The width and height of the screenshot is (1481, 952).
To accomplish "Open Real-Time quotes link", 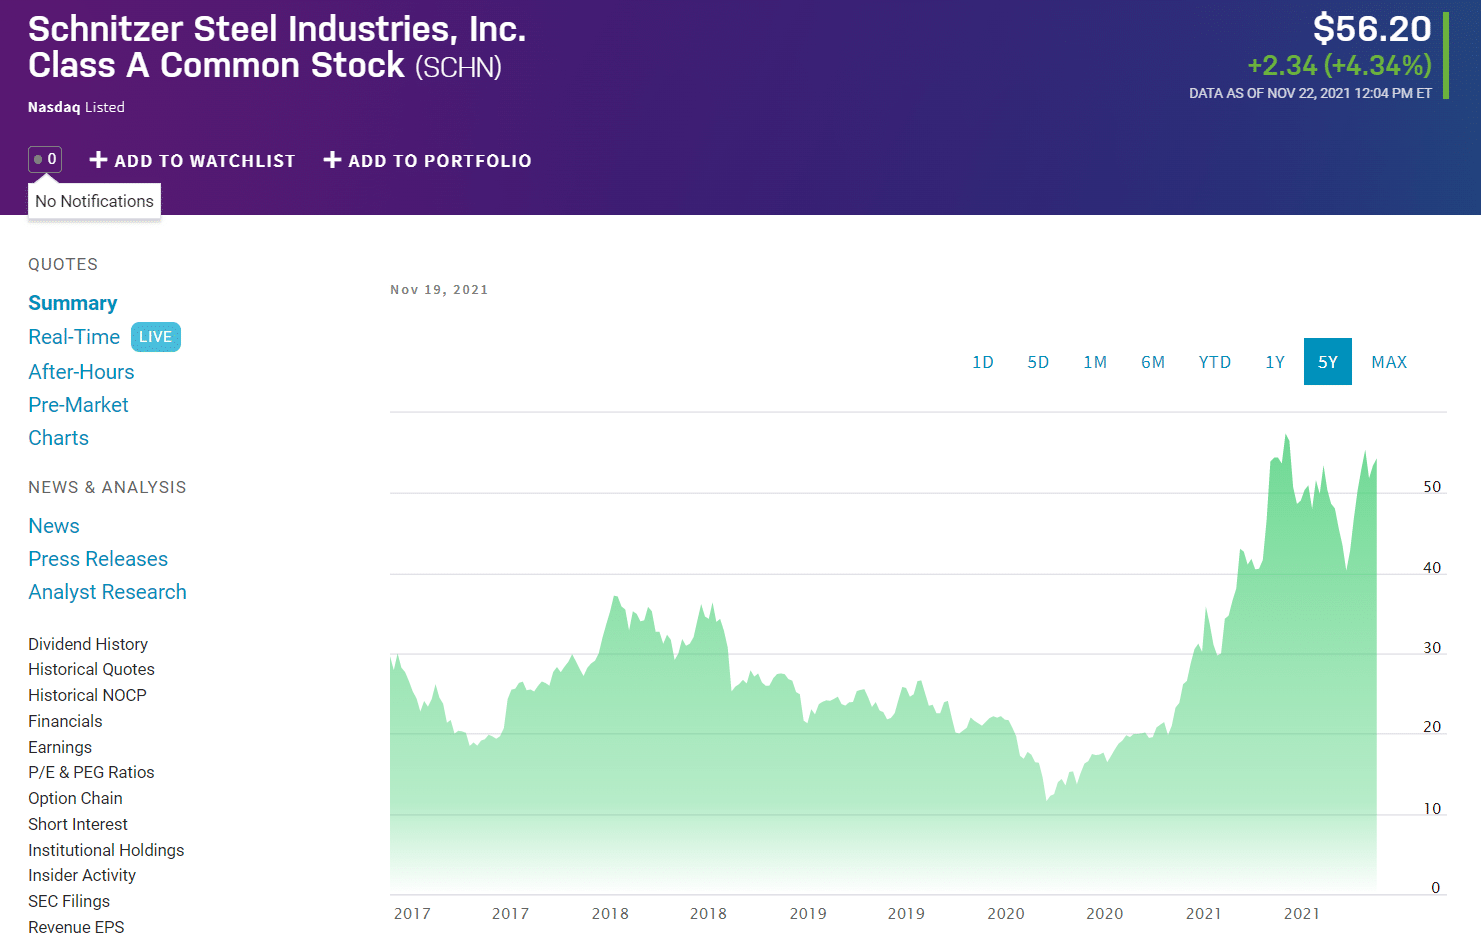I will point(74,337).
